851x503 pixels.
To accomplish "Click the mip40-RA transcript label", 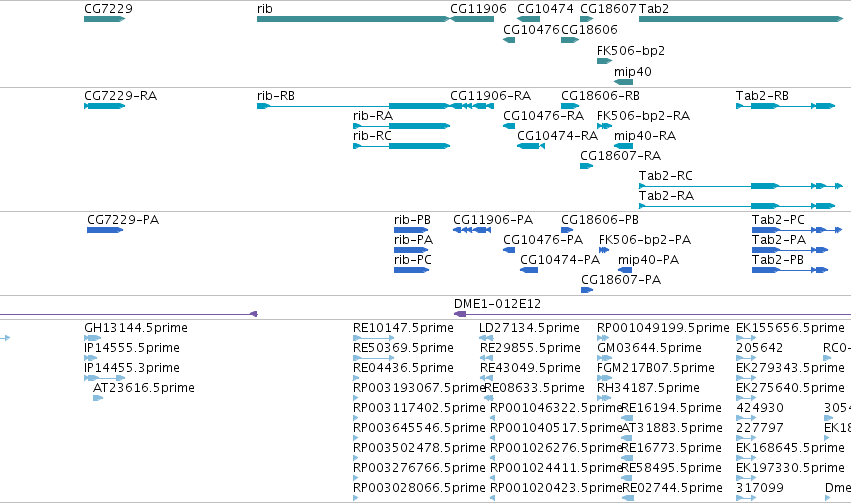I will coord(645,136).
